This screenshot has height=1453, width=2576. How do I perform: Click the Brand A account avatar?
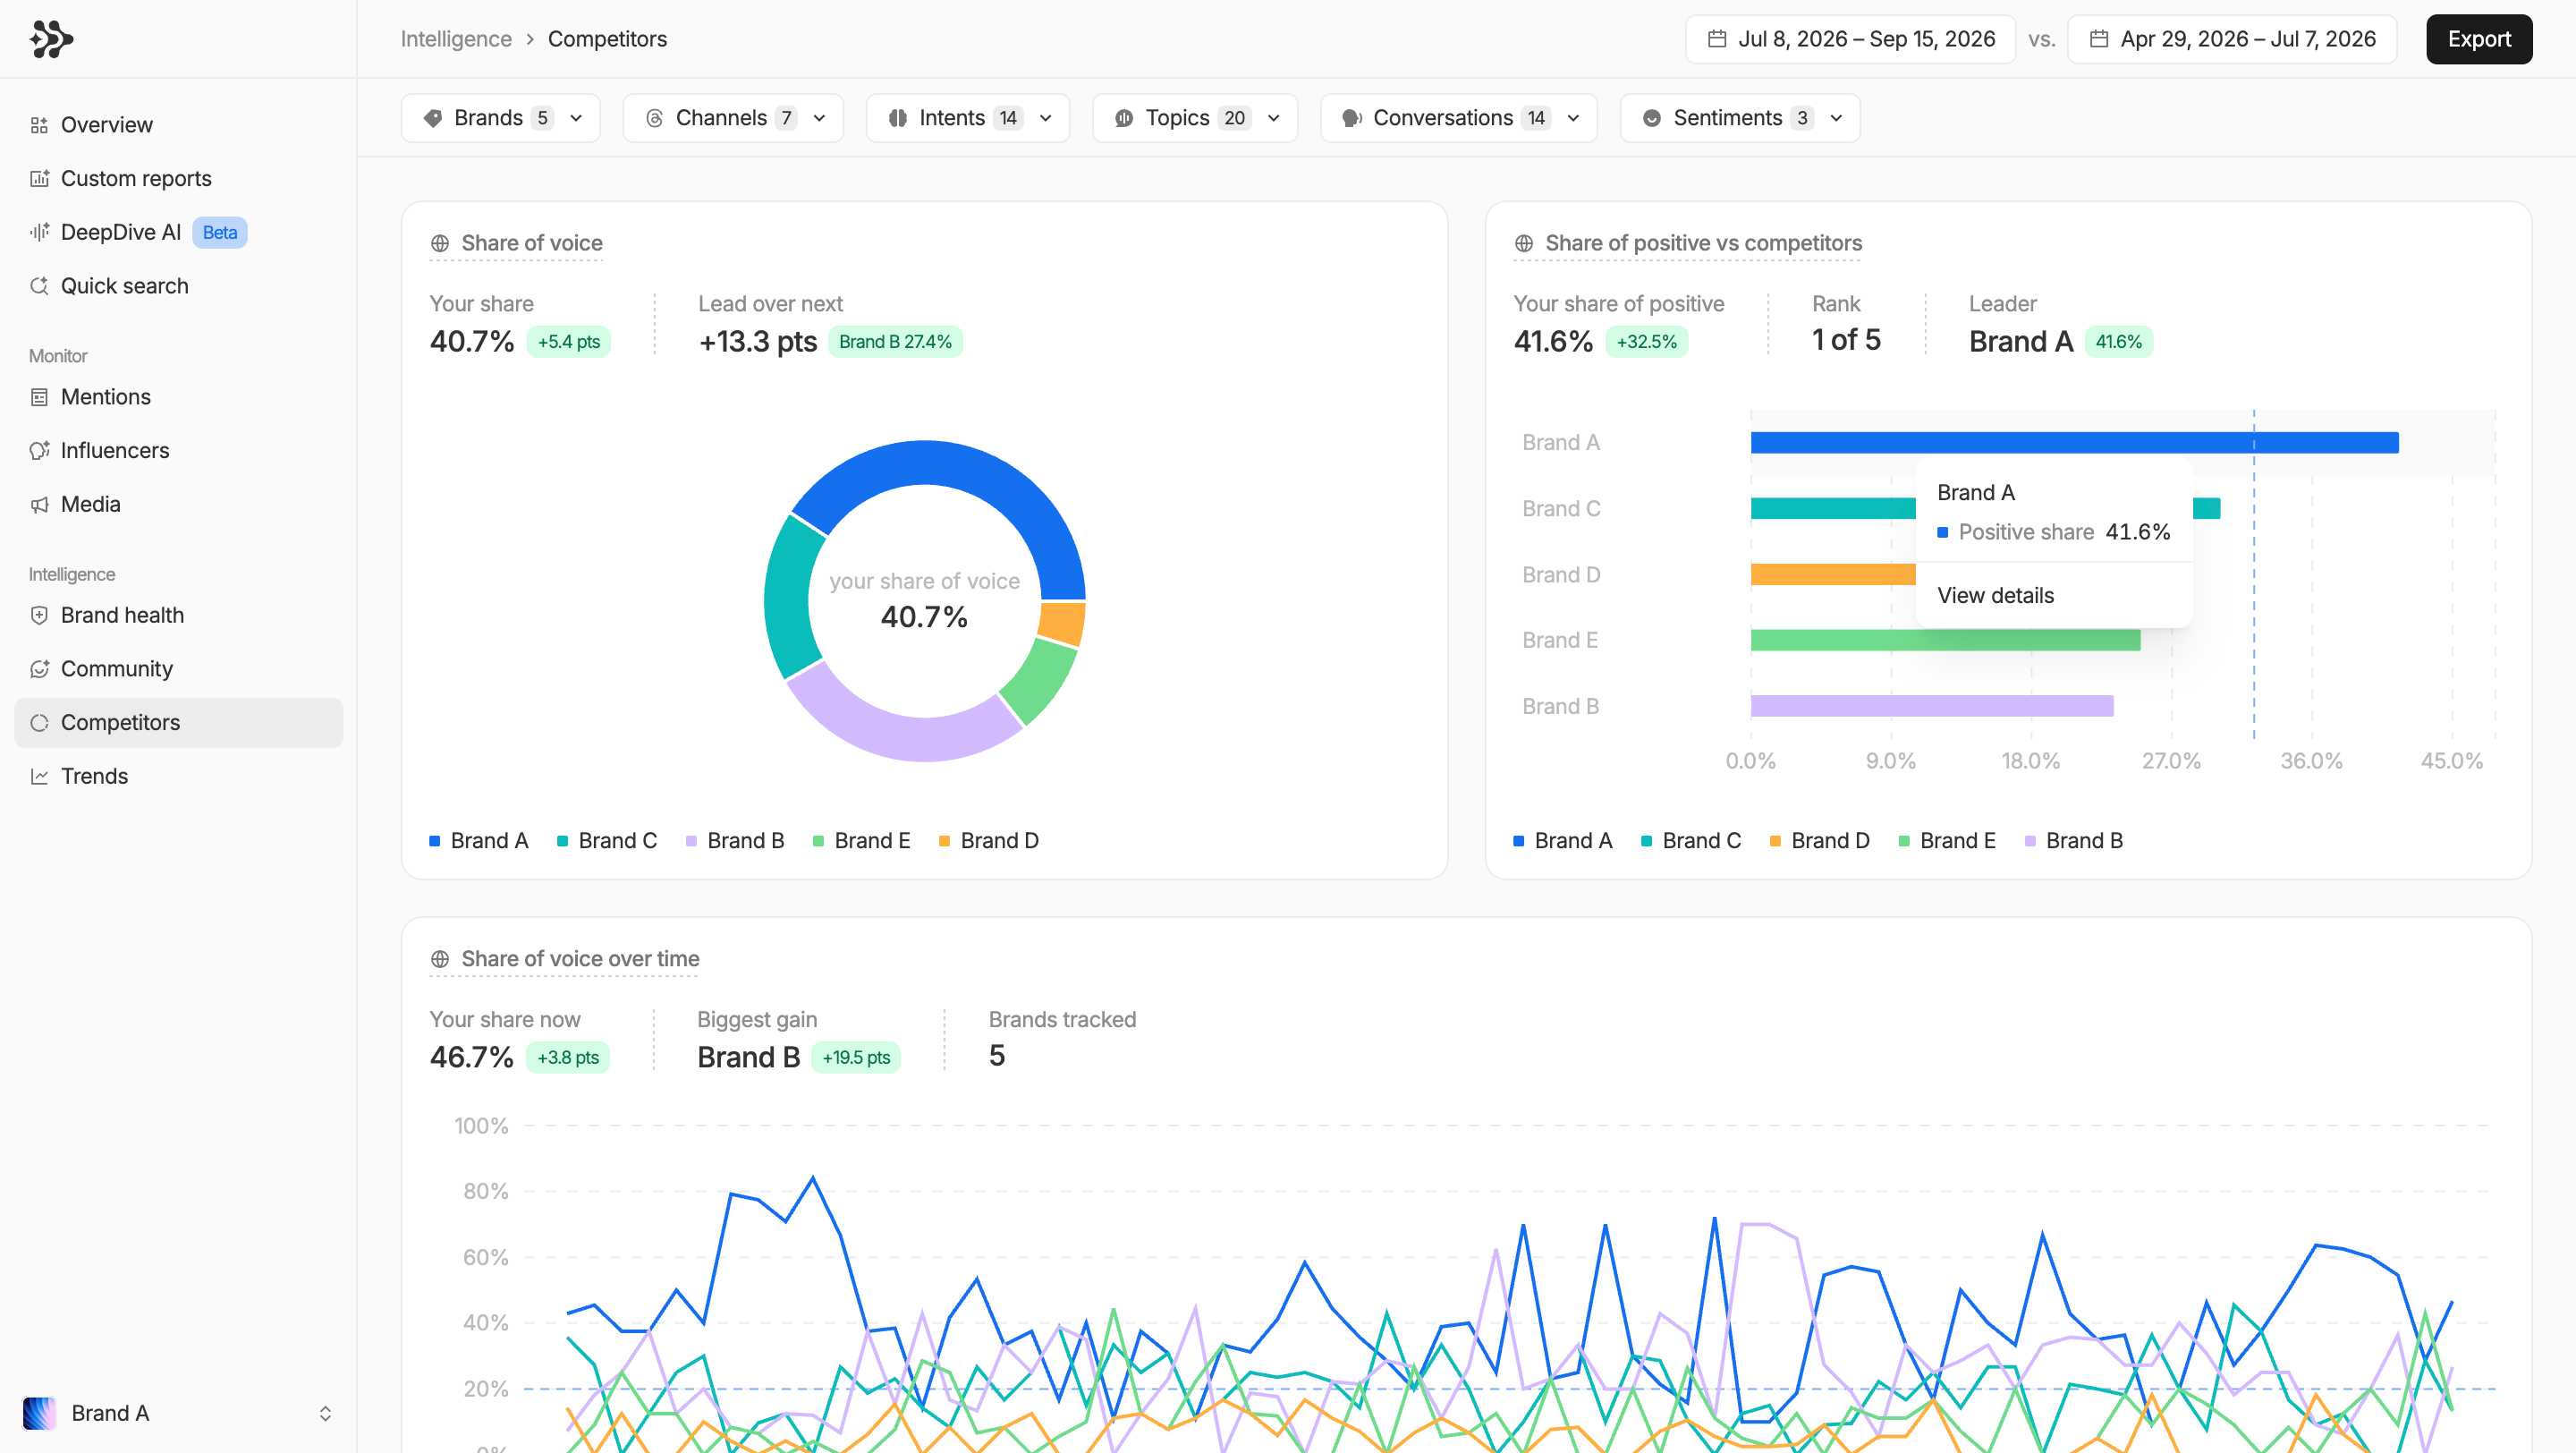[39, 1413]
